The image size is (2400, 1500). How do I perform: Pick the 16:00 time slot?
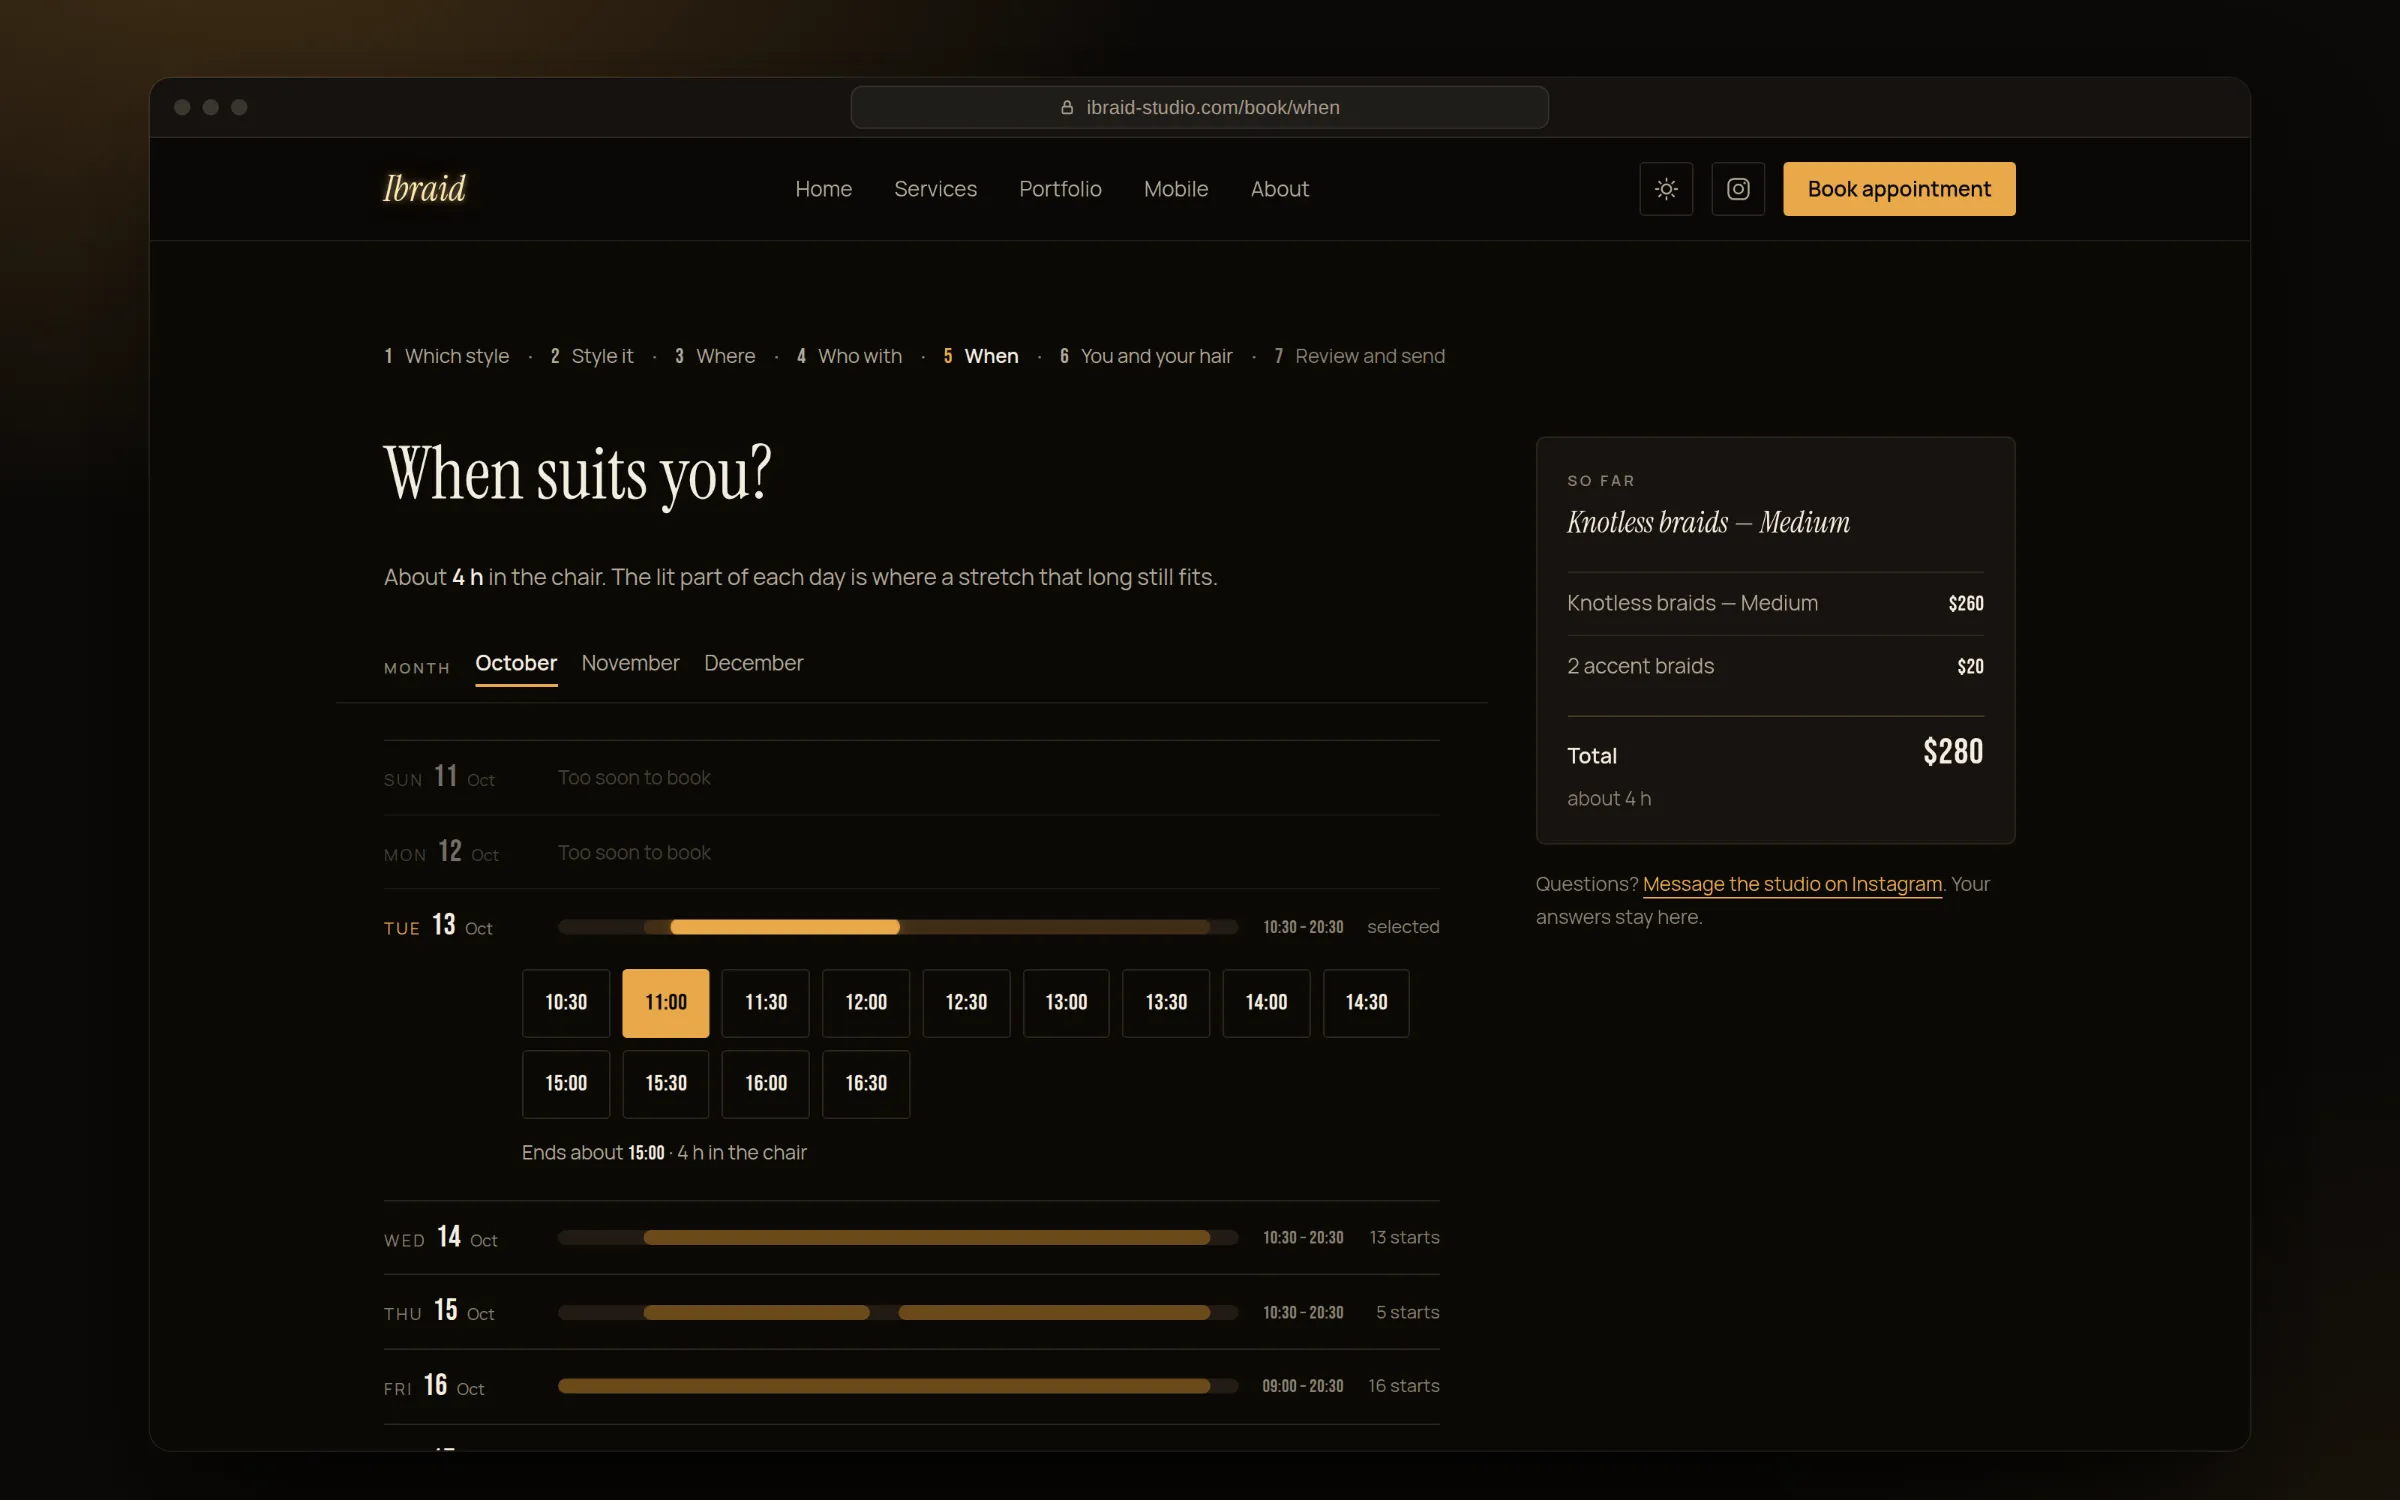click(x=766, y=1084)
